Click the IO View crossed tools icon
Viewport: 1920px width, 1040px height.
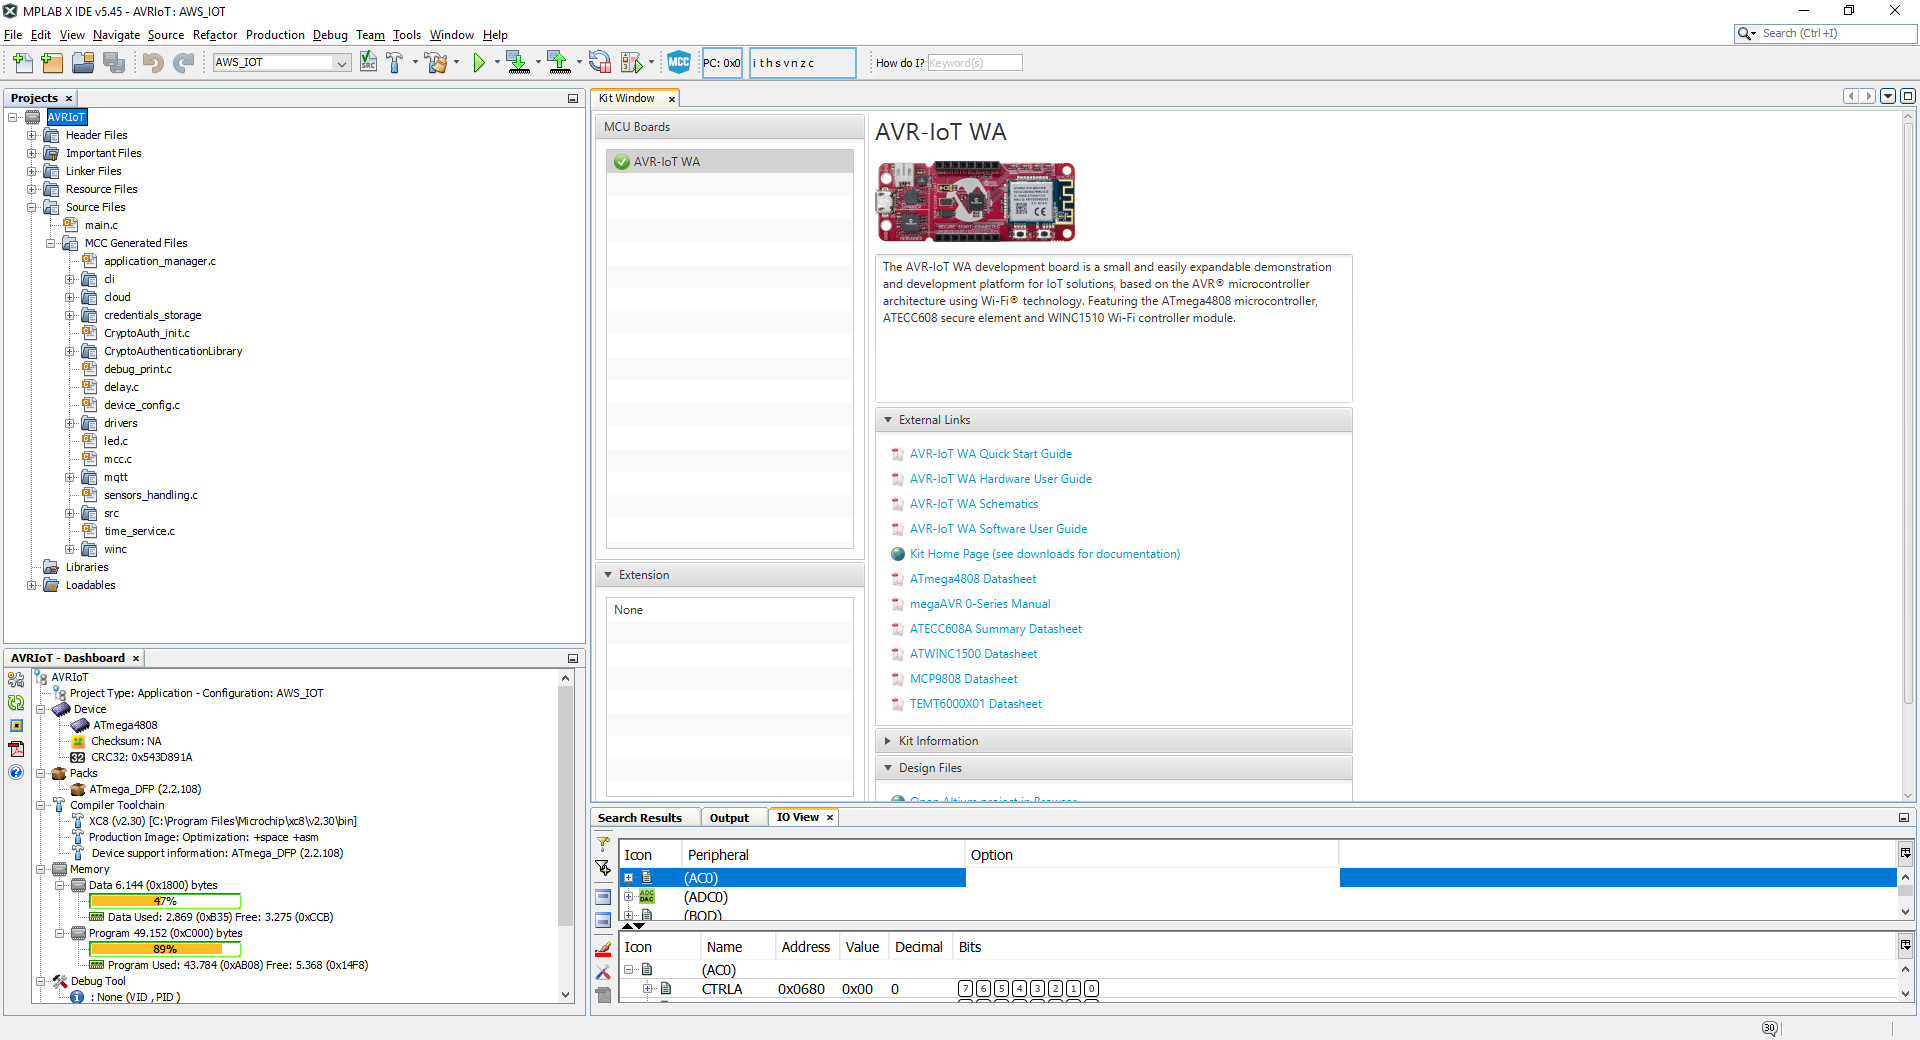pyautogui.click(x=603, y=972)
